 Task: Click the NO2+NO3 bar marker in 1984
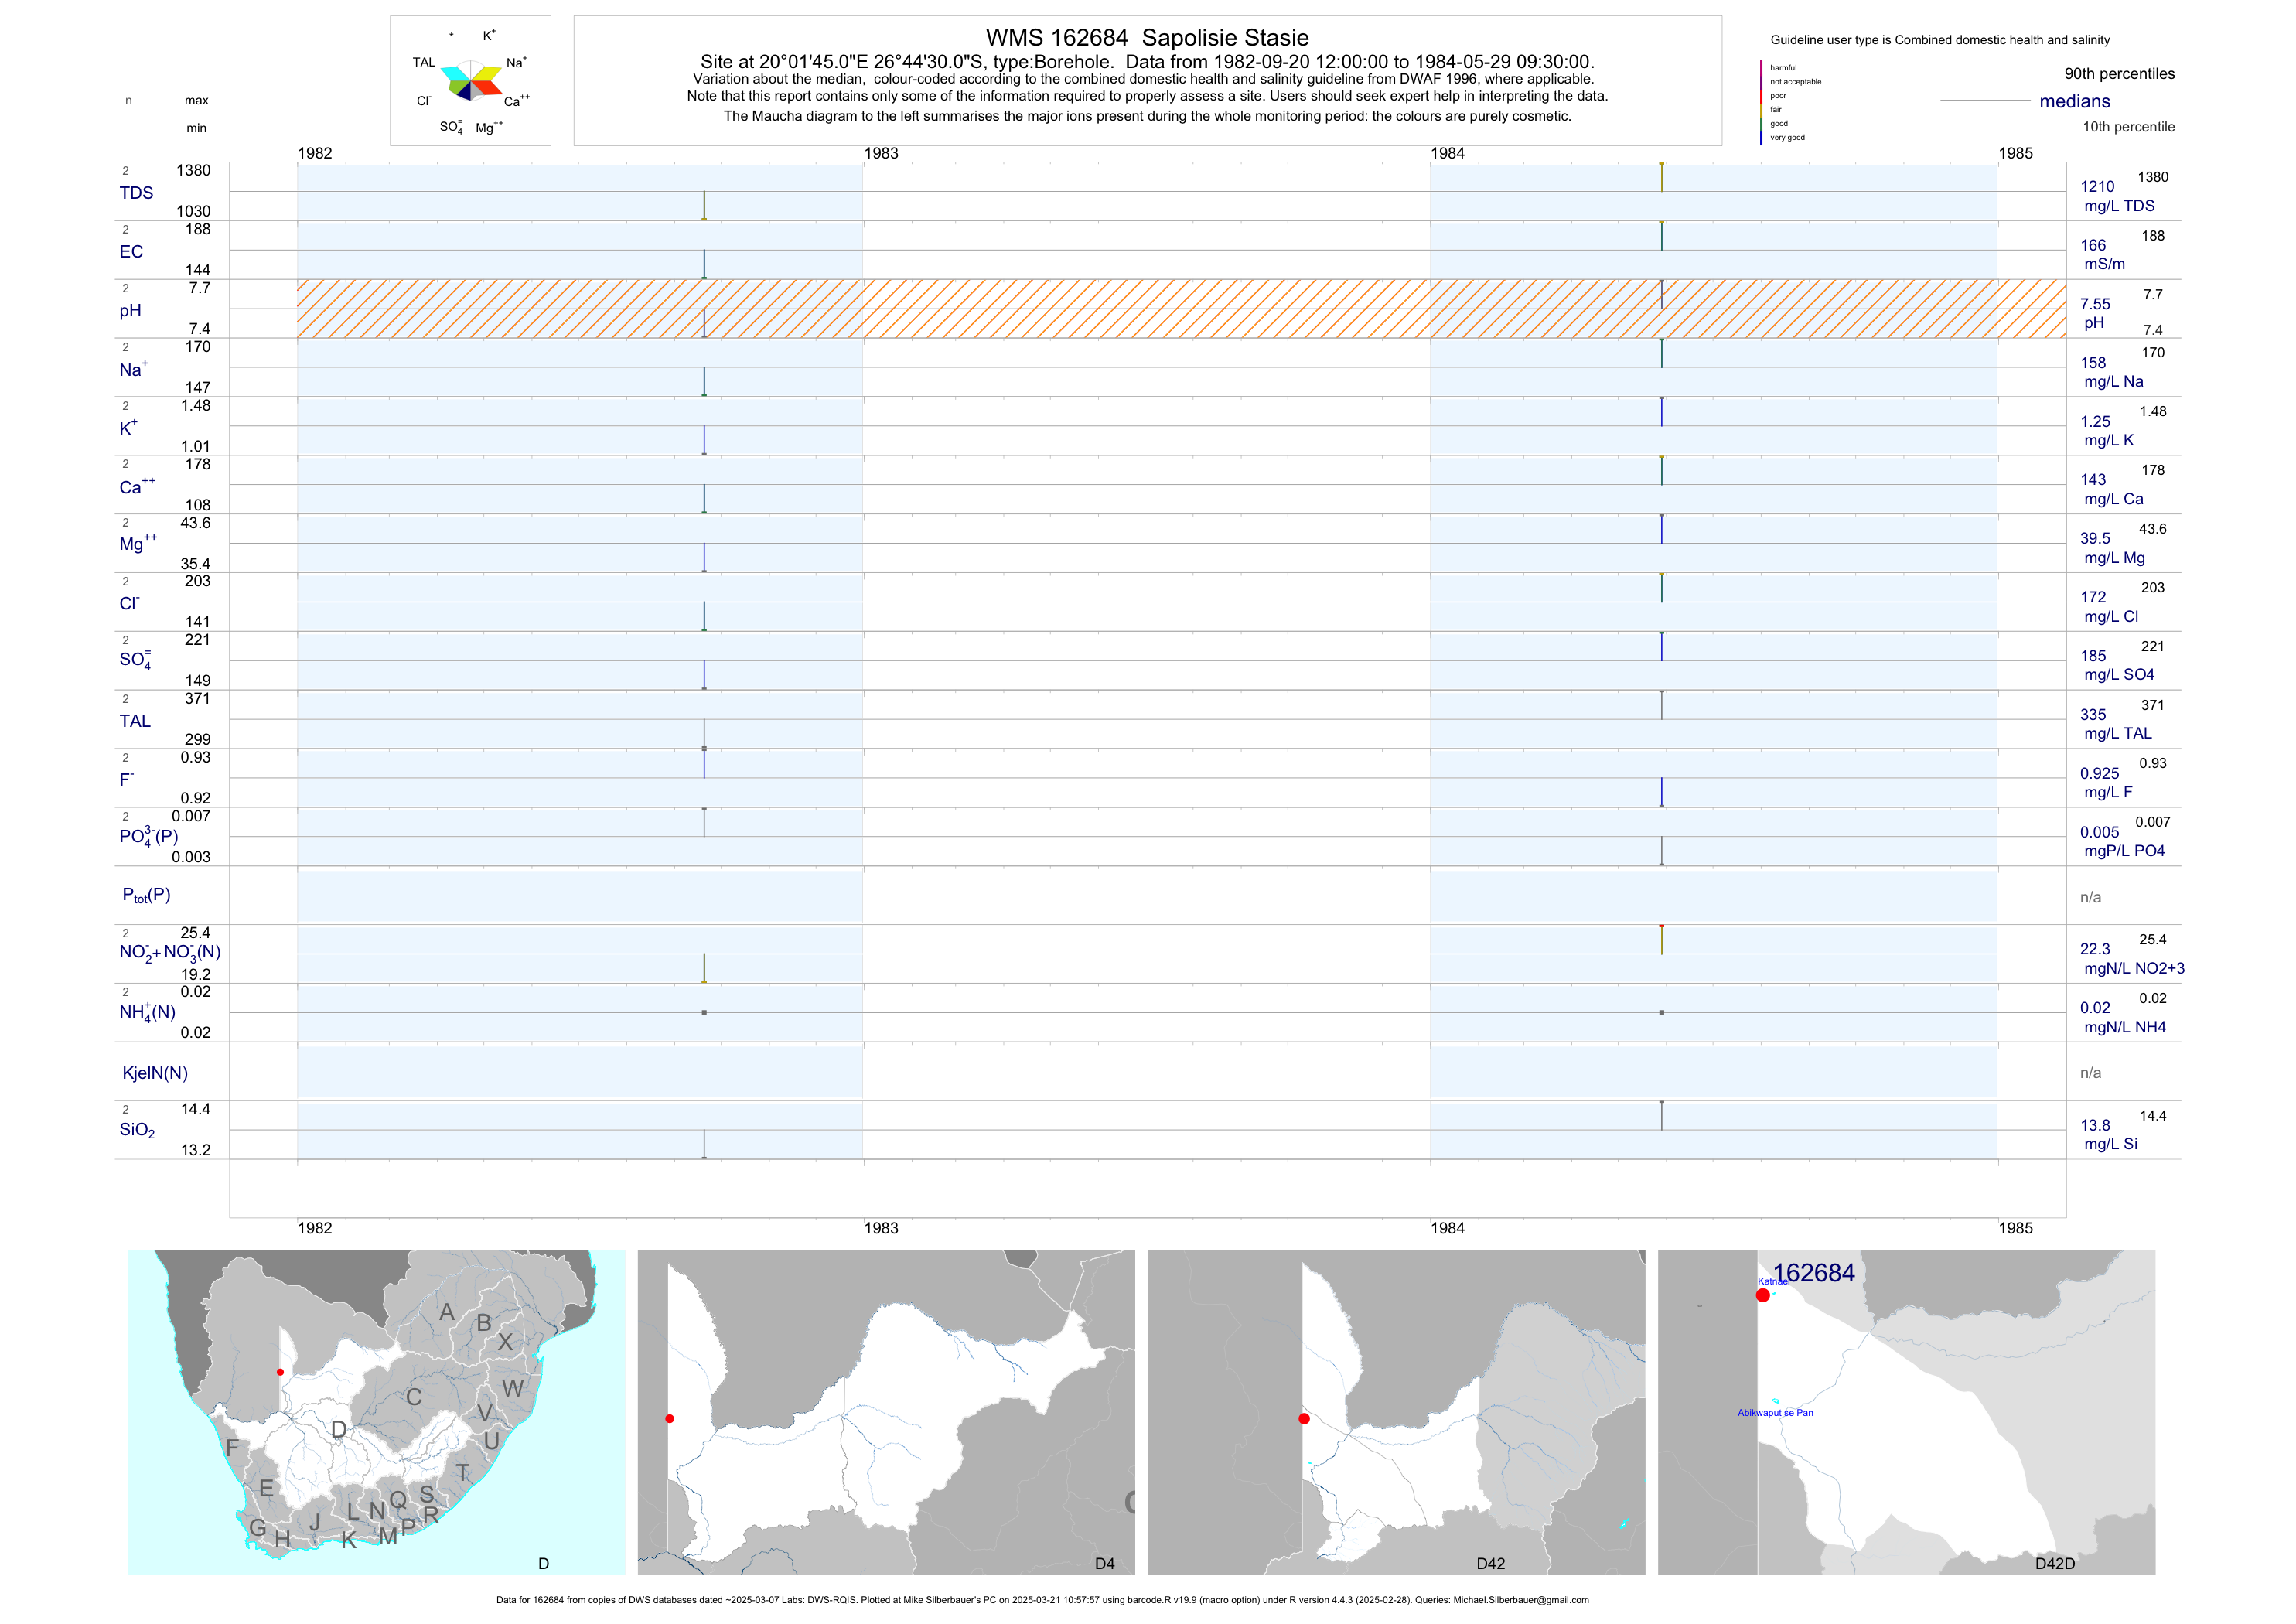[1661, 939]
